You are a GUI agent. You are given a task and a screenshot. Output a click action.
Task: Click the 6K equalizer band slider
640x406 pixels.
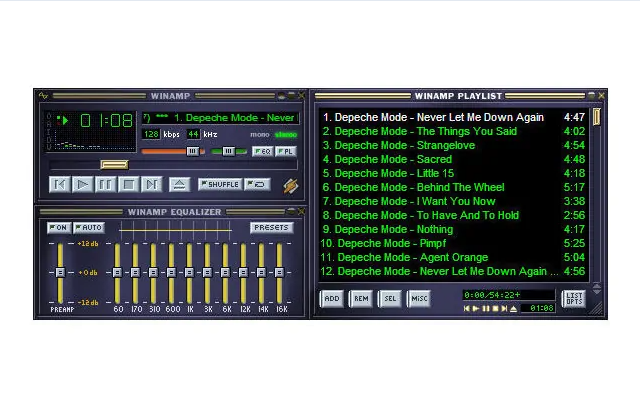pyautogui.click(x=225, y=272)
